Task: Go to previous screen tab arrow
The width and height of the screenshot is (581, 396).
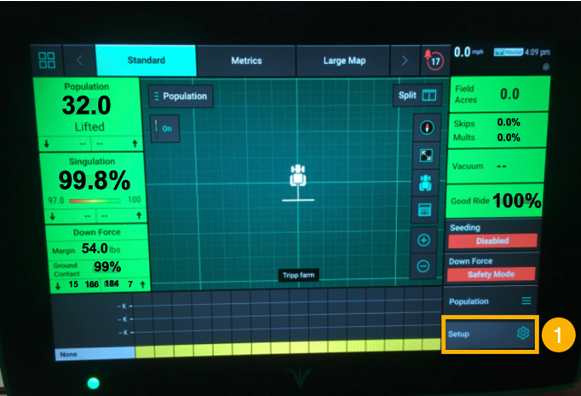Action: click(79, 60)
